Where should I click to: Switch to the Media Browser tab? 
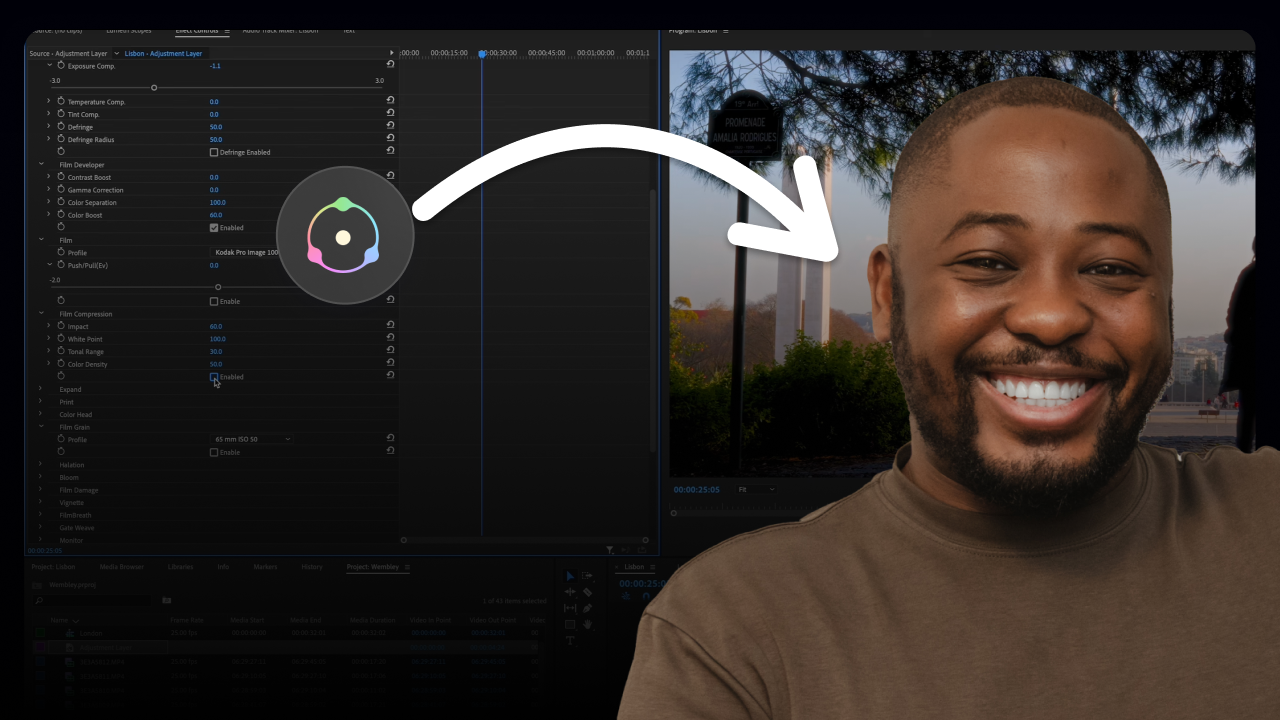pos(121,566)
